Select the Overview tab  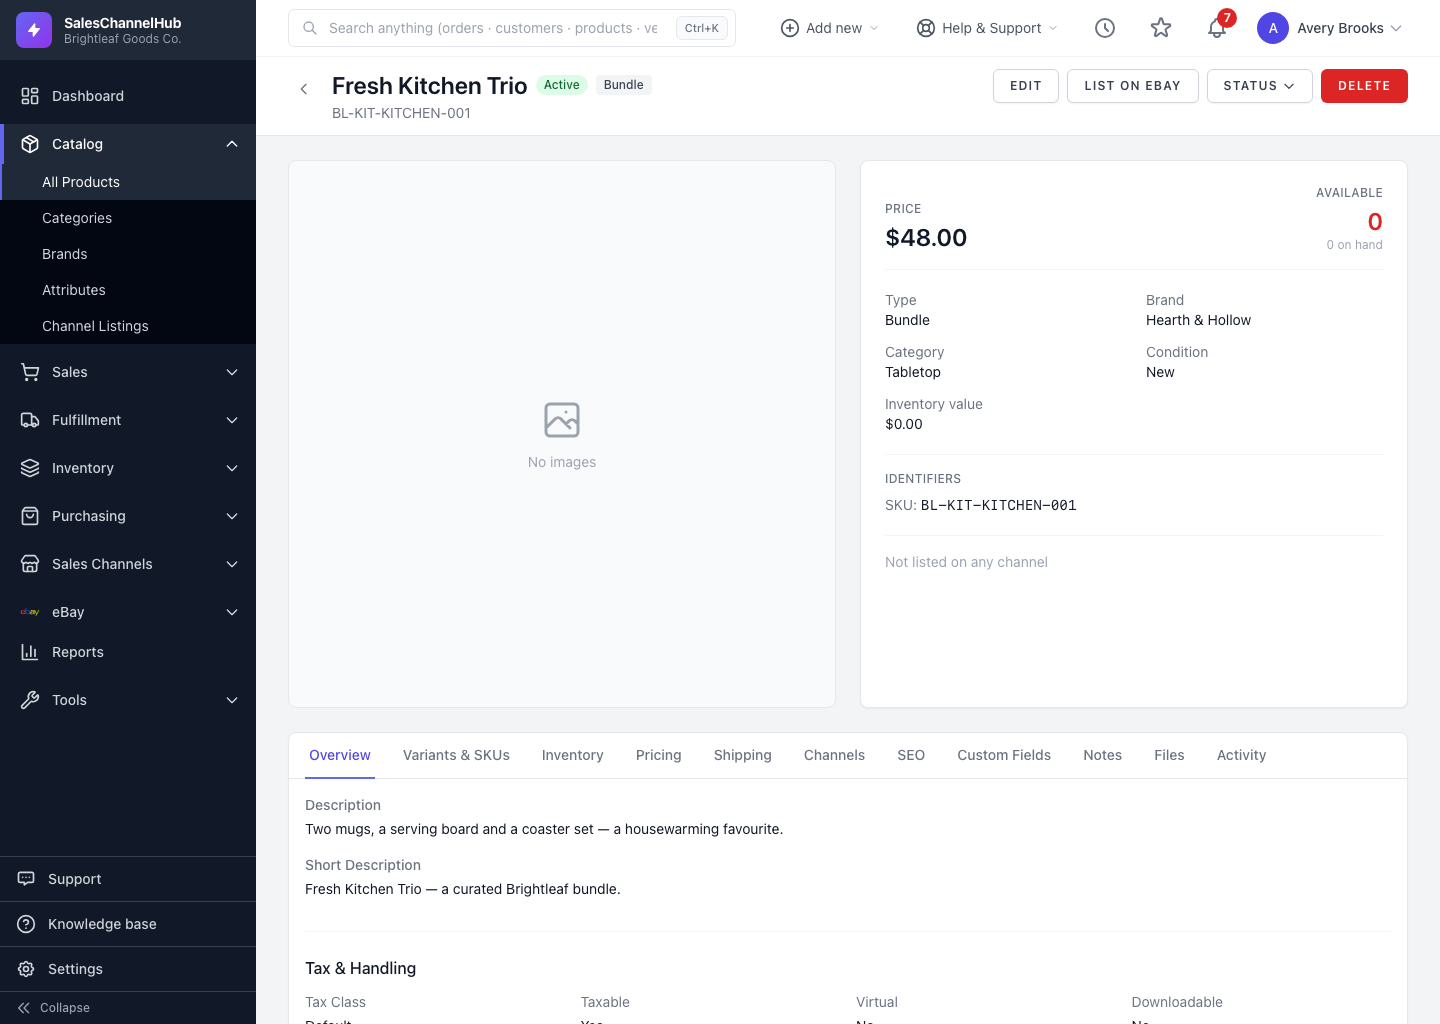pyautogui.click(x=340, y=755)
